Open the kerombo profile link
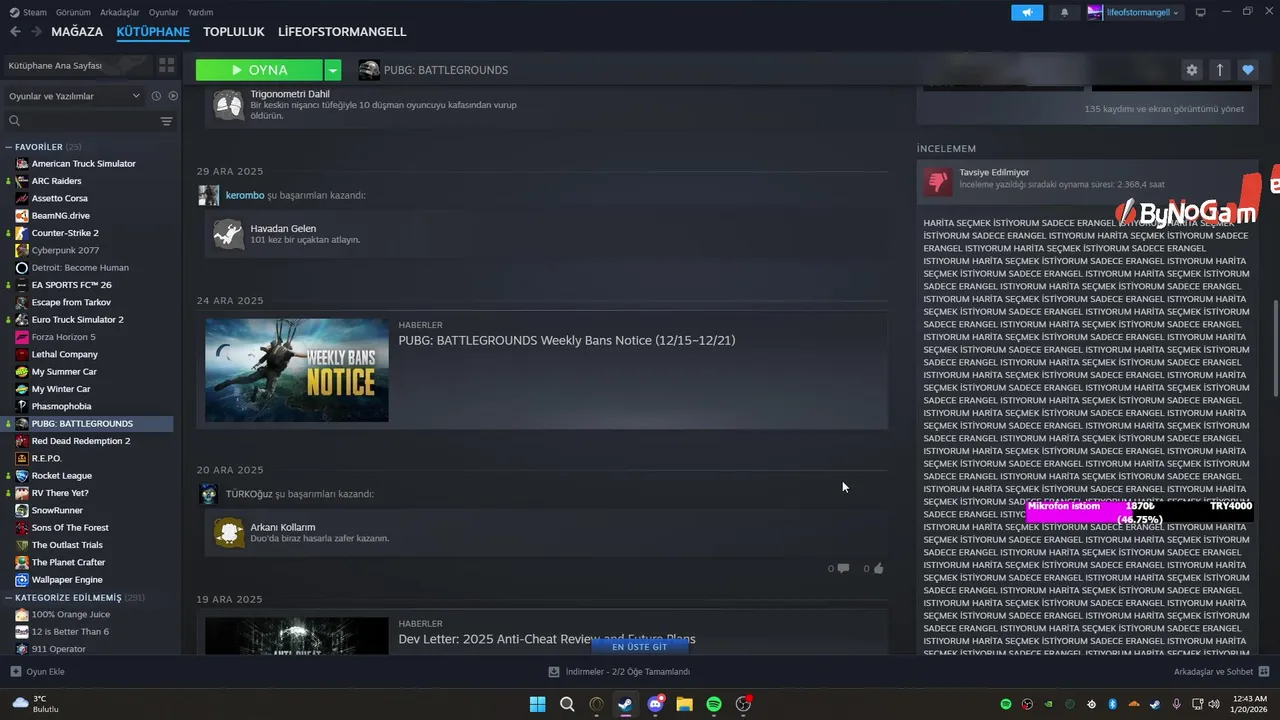The image size is (1280, 720). click(245, 195)
